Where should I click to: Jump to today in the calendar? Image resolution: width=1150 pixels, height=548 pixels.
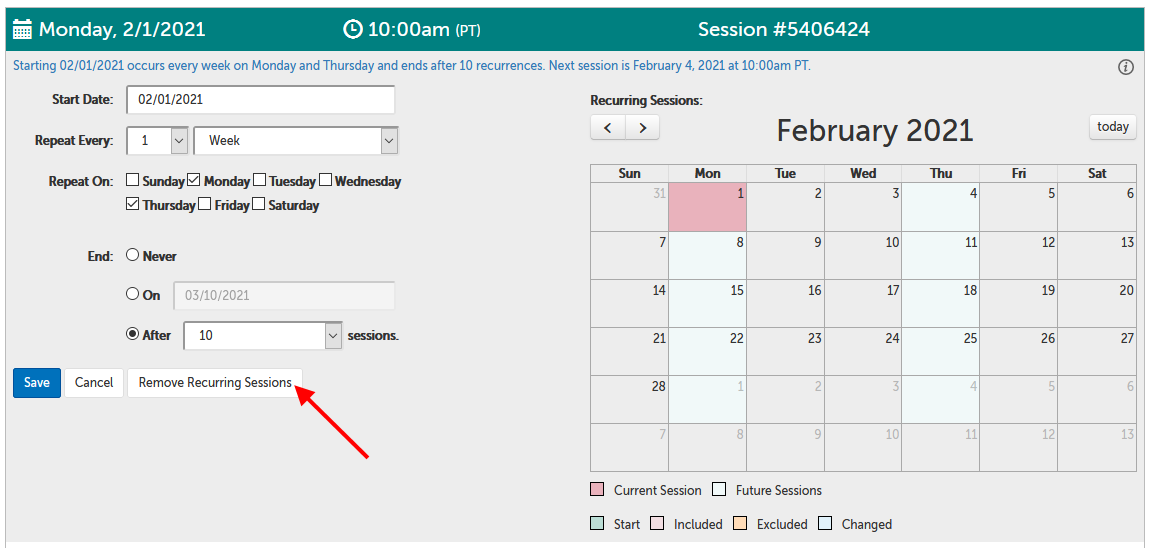[x=1112, y=127]
